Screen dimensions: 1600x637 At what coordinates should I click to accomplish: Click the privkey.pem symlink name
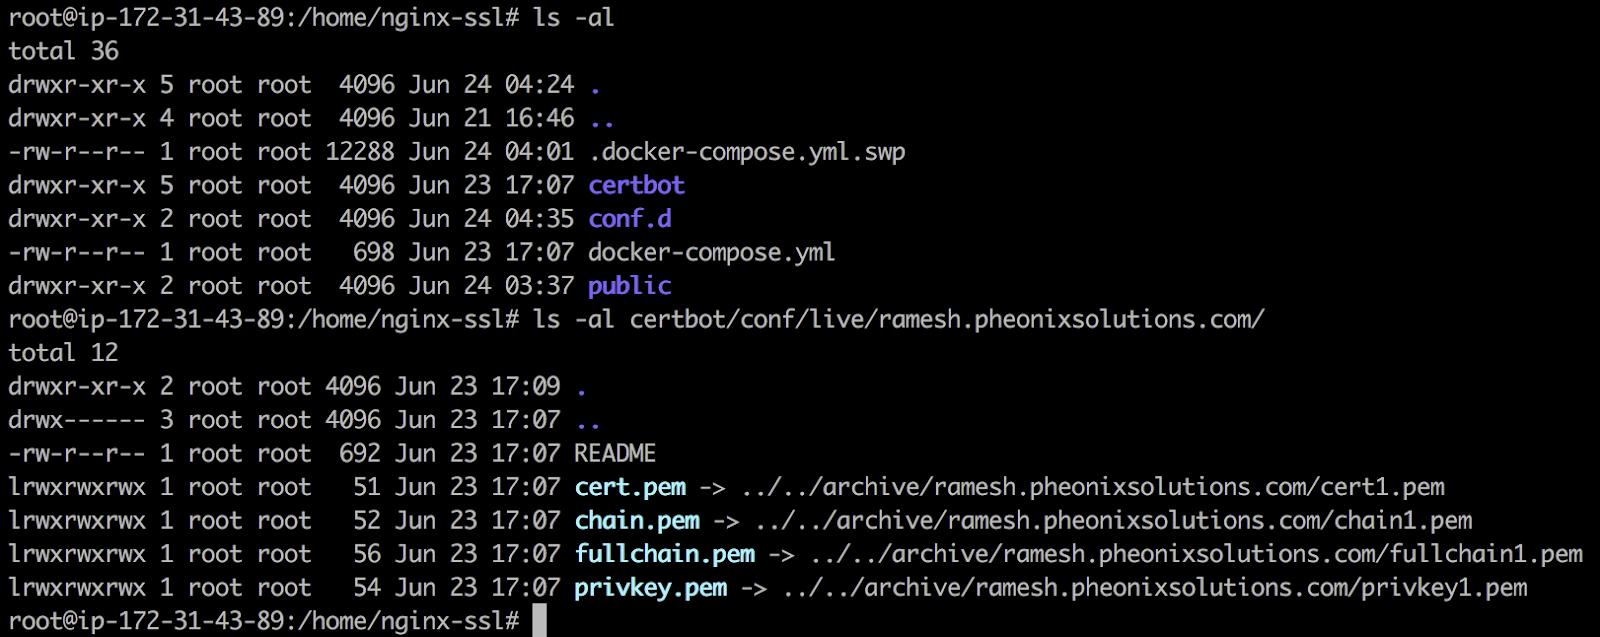coord(651,588)
